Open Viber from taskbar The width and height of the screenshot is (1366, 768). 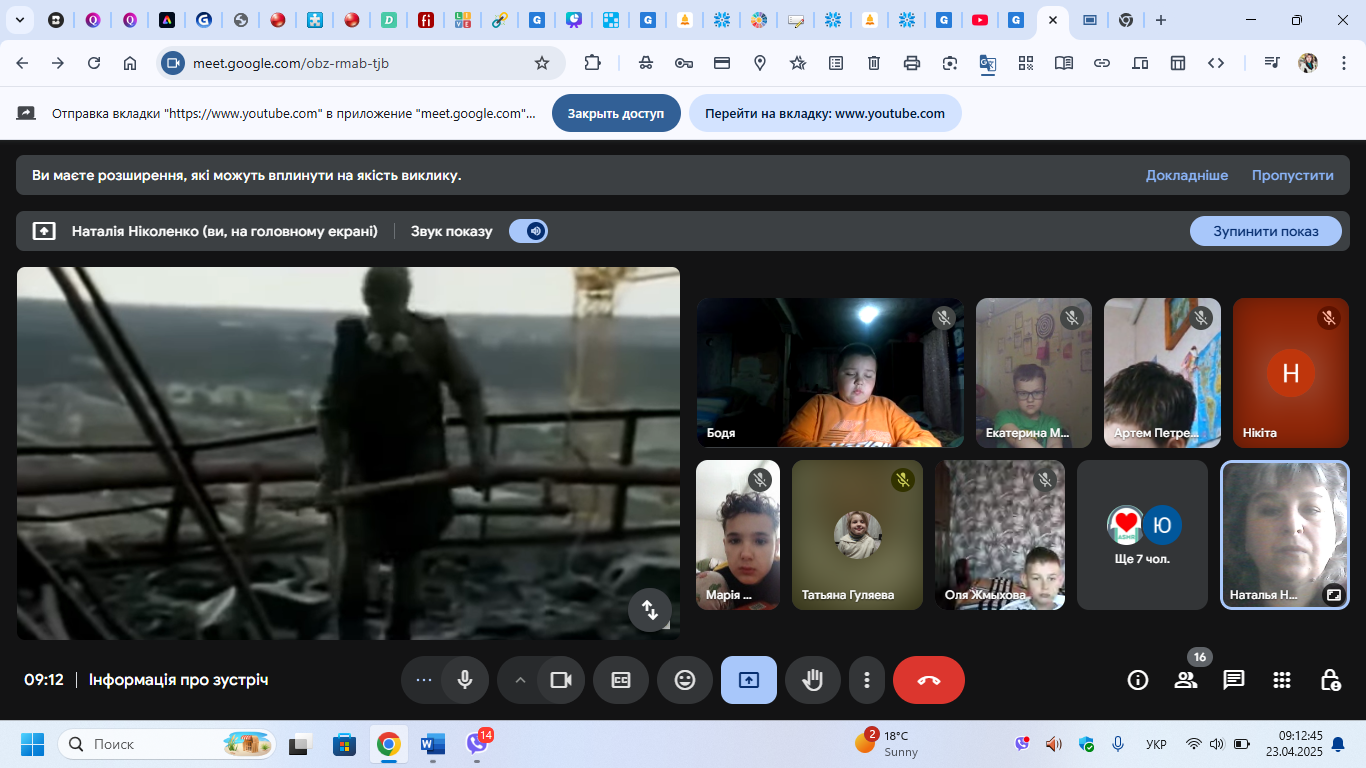pyautogui.click(x=478, y=744)
